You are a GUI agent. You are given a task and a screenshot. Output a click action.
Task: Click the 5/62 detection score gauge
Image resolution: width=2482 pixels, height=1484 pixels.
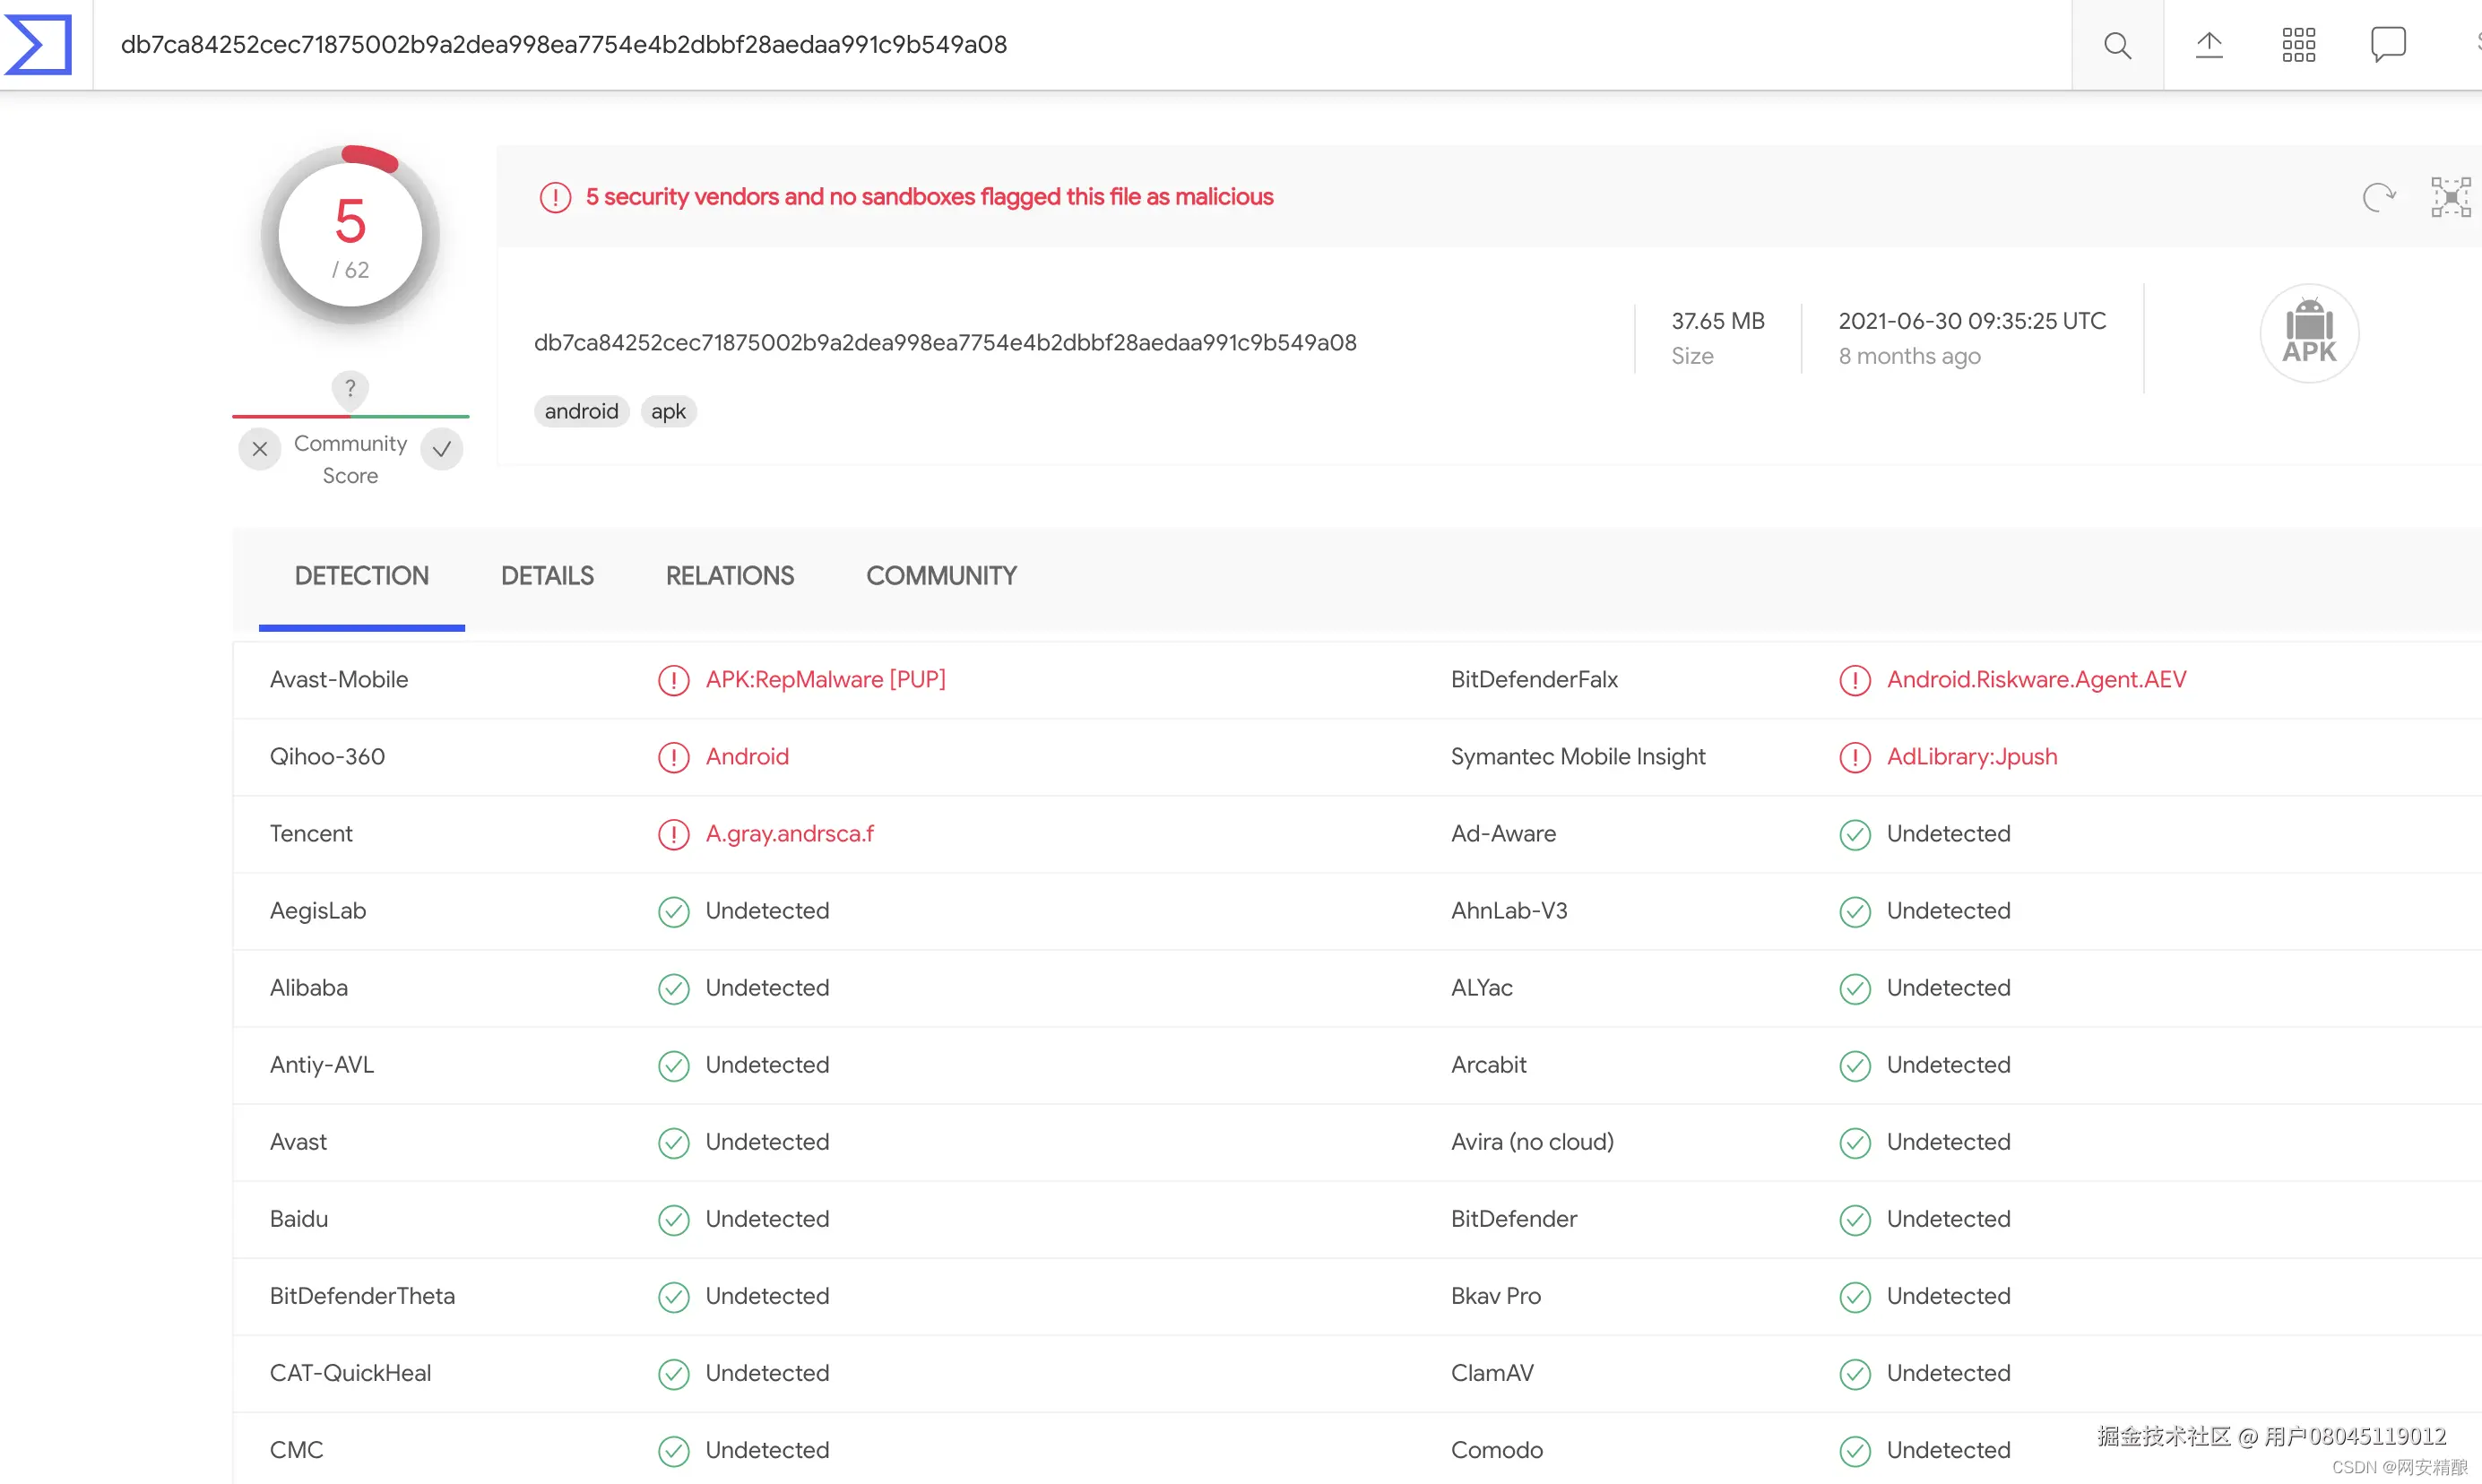click(x=350, y=235)
